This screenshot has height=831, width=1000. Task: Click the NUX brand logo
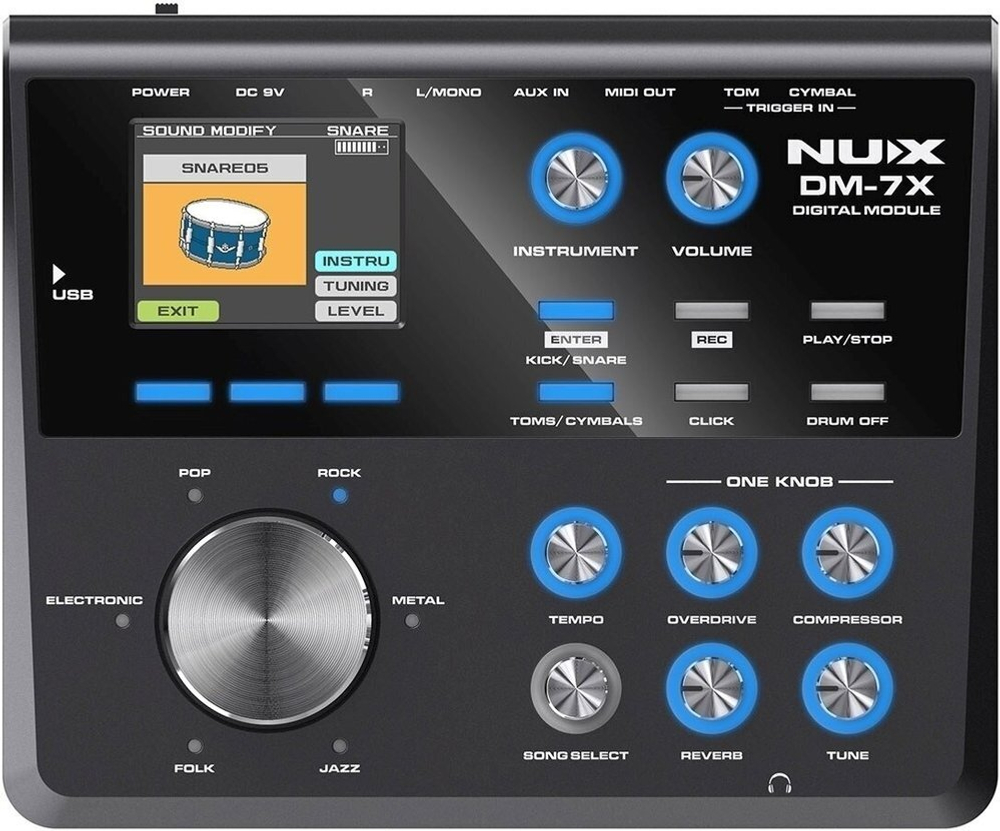[x=866, y=152]
